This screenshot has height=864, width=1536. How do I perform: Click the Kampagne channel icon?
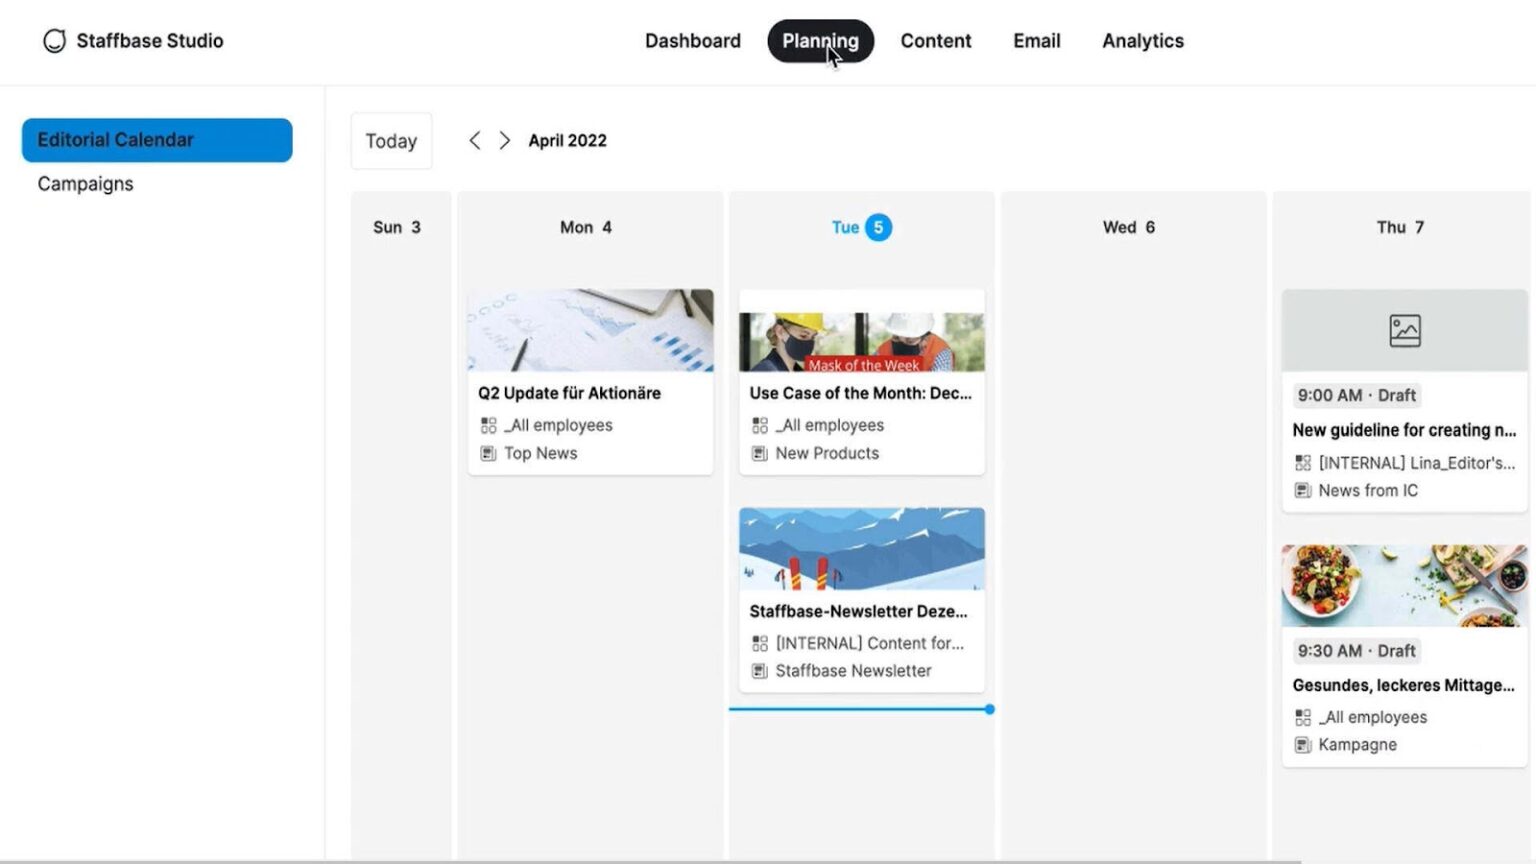tap(1303, 744)
